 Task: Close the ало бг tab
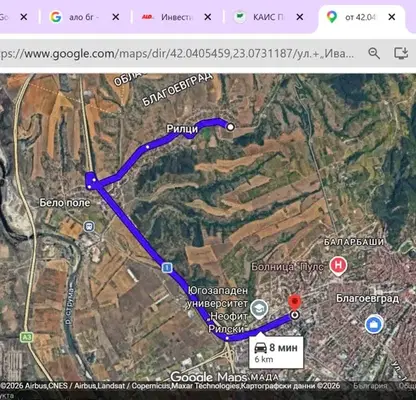point(115,17)
